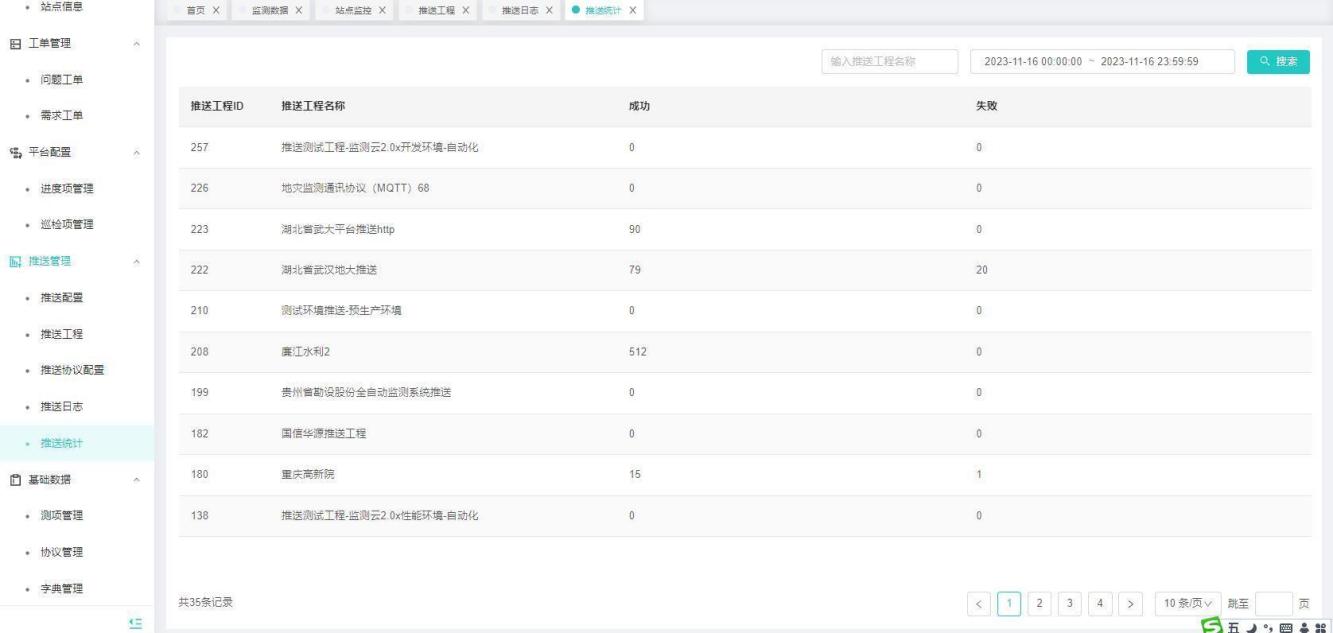The width and height of the screenshot is (1333, 633).
Task: Close the 监测数据 tab
Action: (x=299, y=10)
